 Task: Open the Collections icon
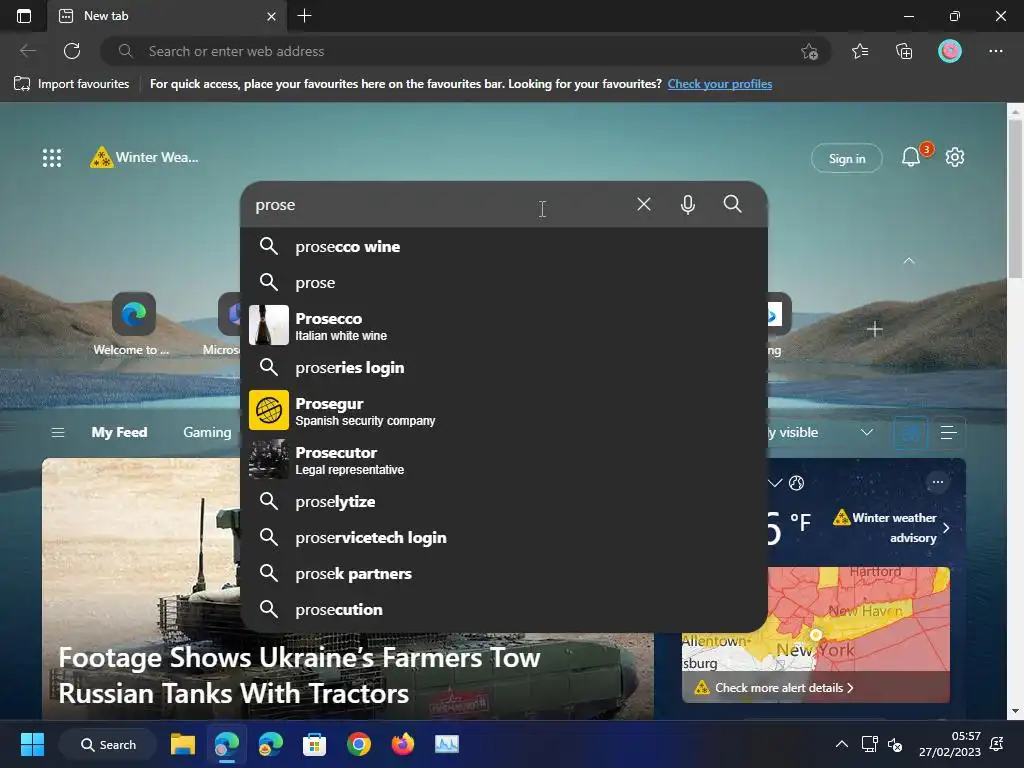pos(904,51)
